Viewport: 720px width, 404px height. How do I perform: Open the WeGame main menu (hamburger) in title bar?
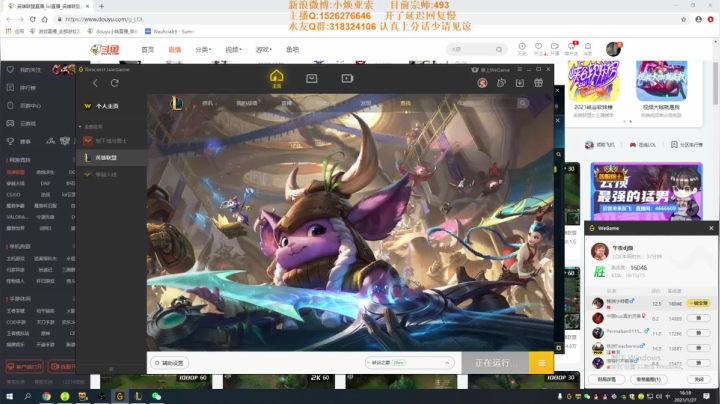point(520,69)
